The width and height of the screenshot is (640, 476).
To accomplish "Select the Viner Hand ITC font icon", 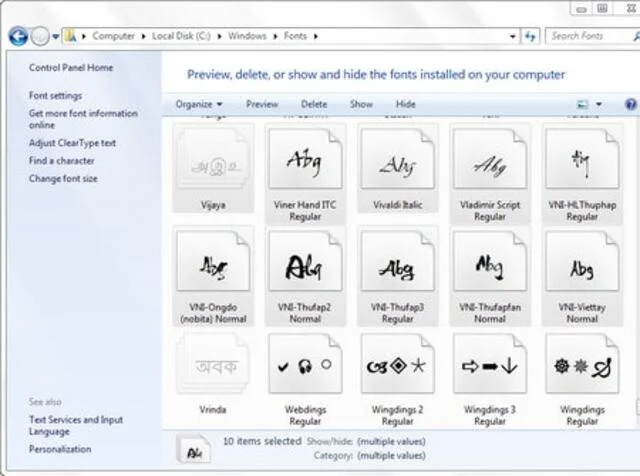I will [x=305, y=160].
